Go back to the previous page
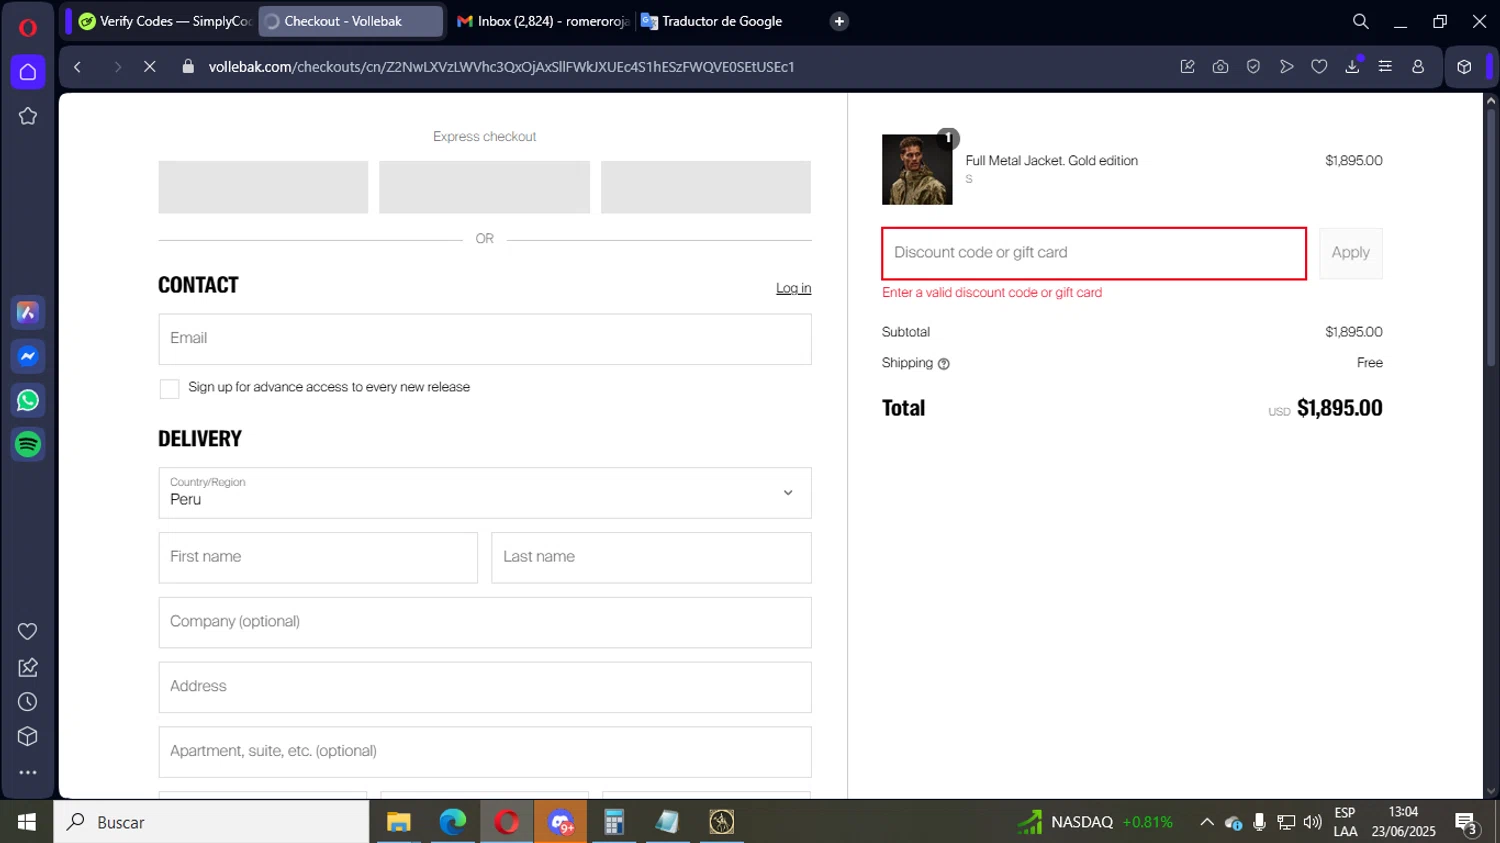 (78, 67)
